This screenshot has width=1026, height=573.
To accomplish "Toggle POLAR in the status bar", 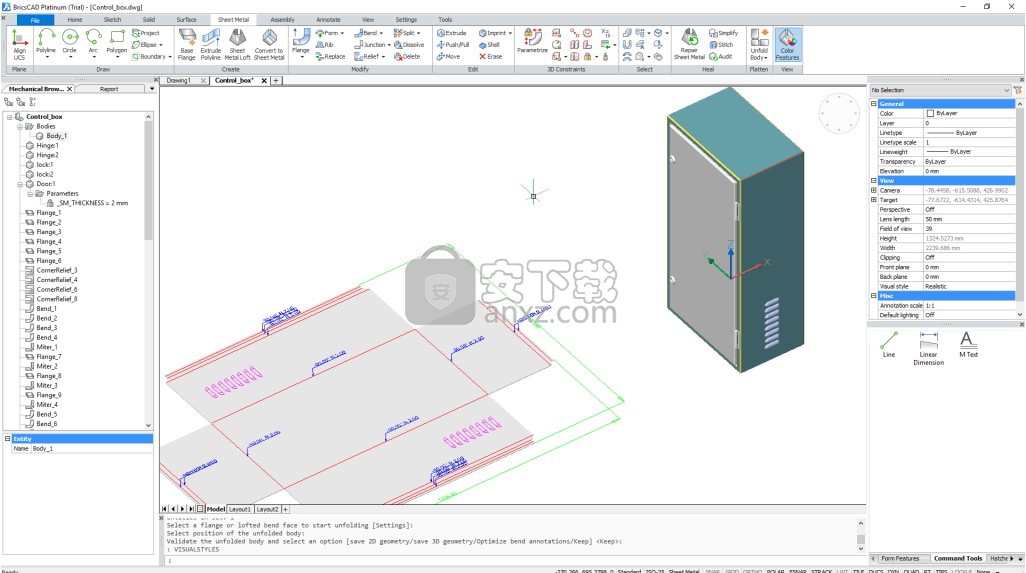I will 775,571.
